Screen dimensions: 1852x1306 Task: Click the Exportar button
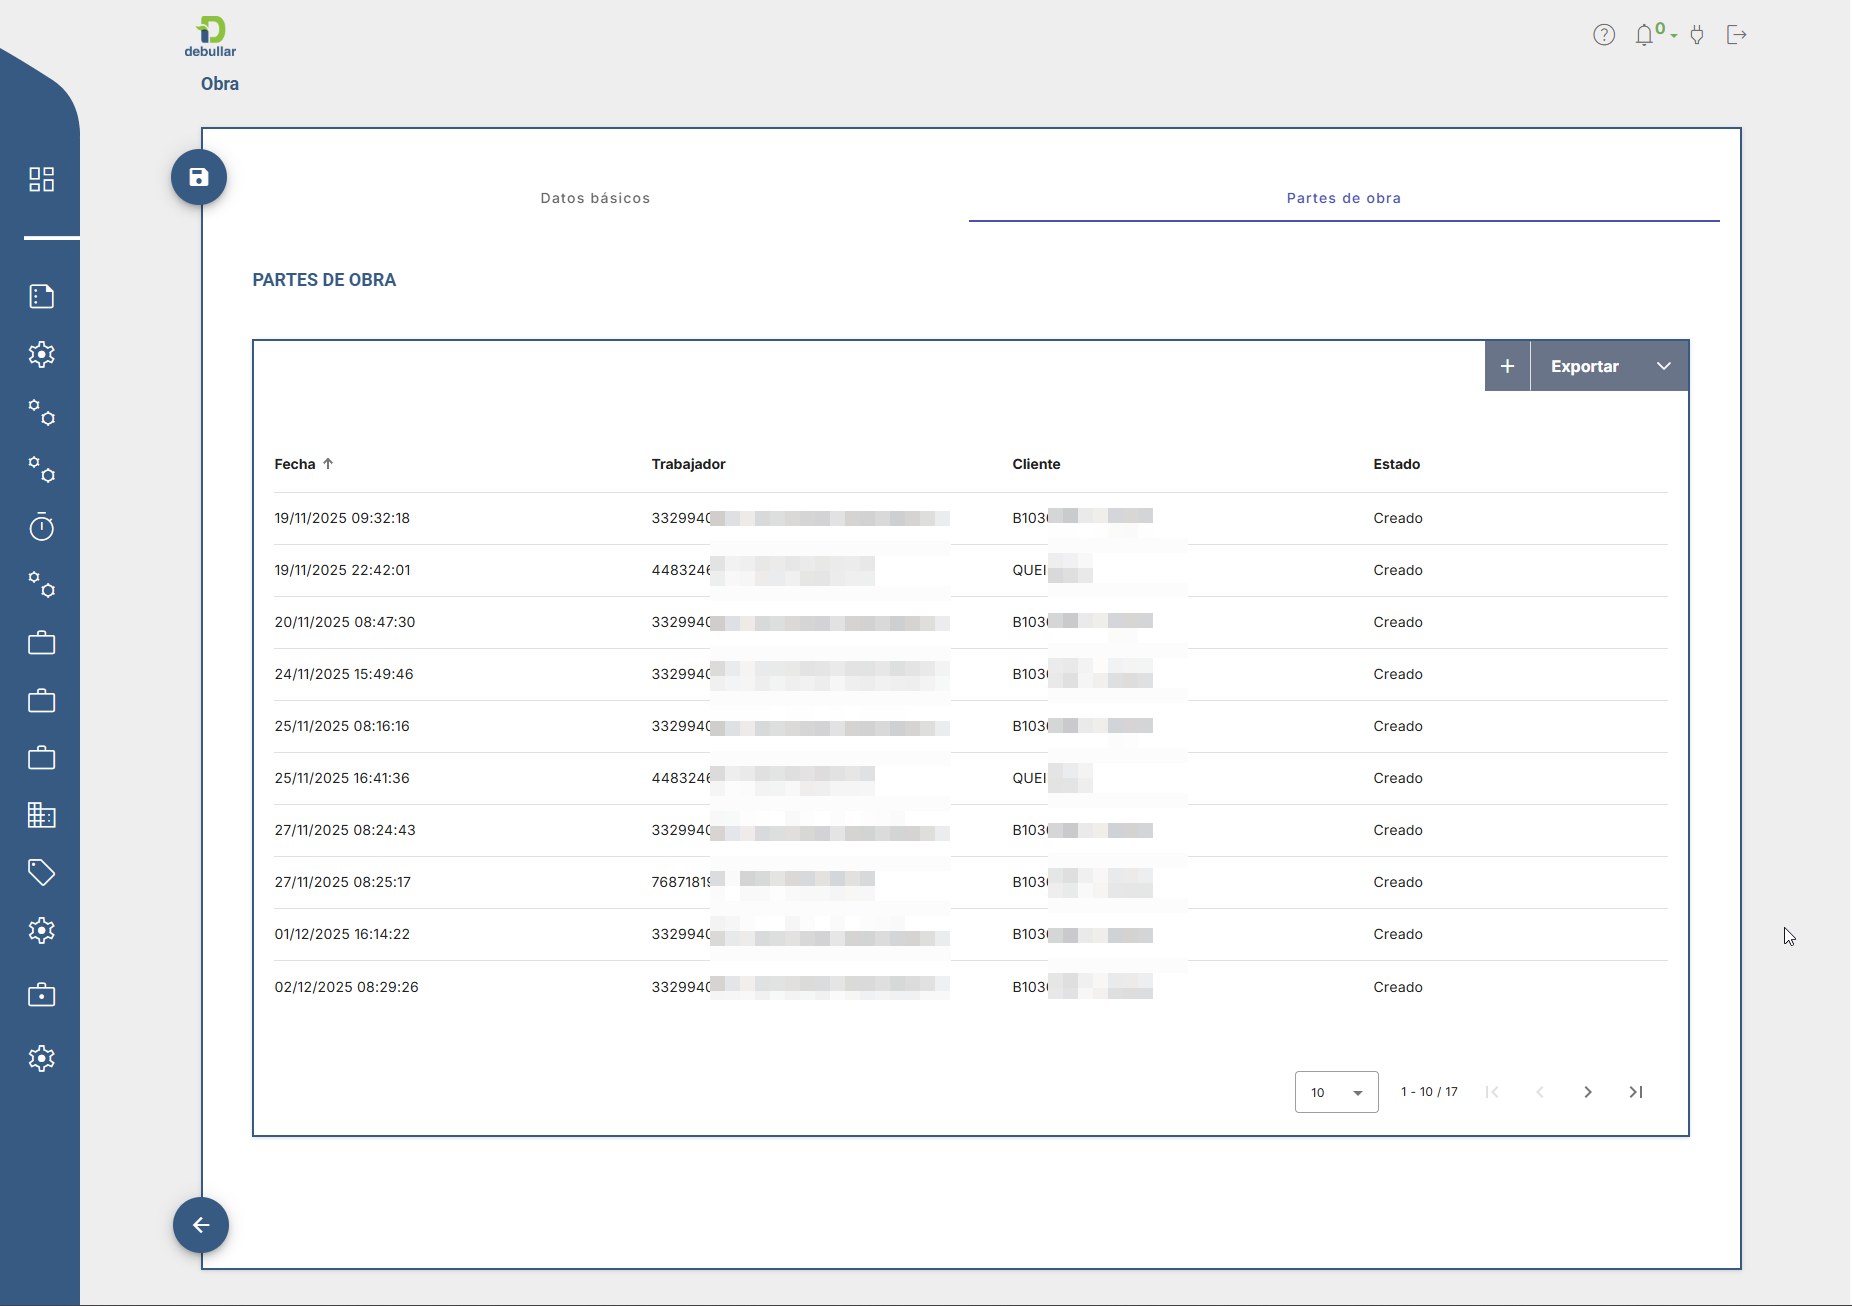1584,366
